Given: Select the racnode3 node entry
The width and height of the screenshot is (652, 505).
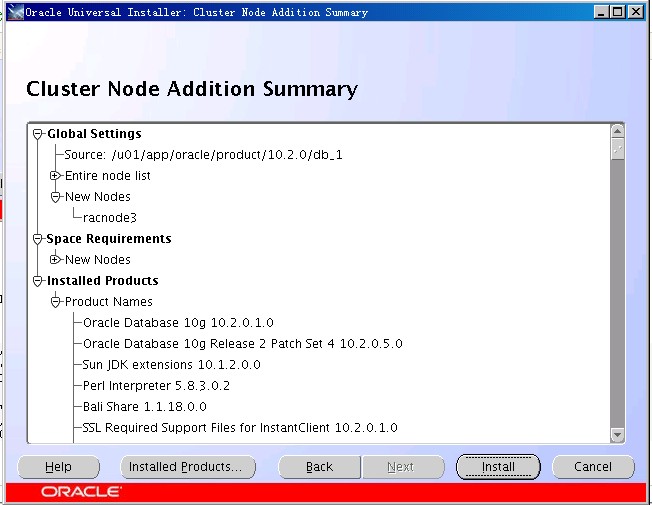Looking at the screenshot, I should pos(110,218).
